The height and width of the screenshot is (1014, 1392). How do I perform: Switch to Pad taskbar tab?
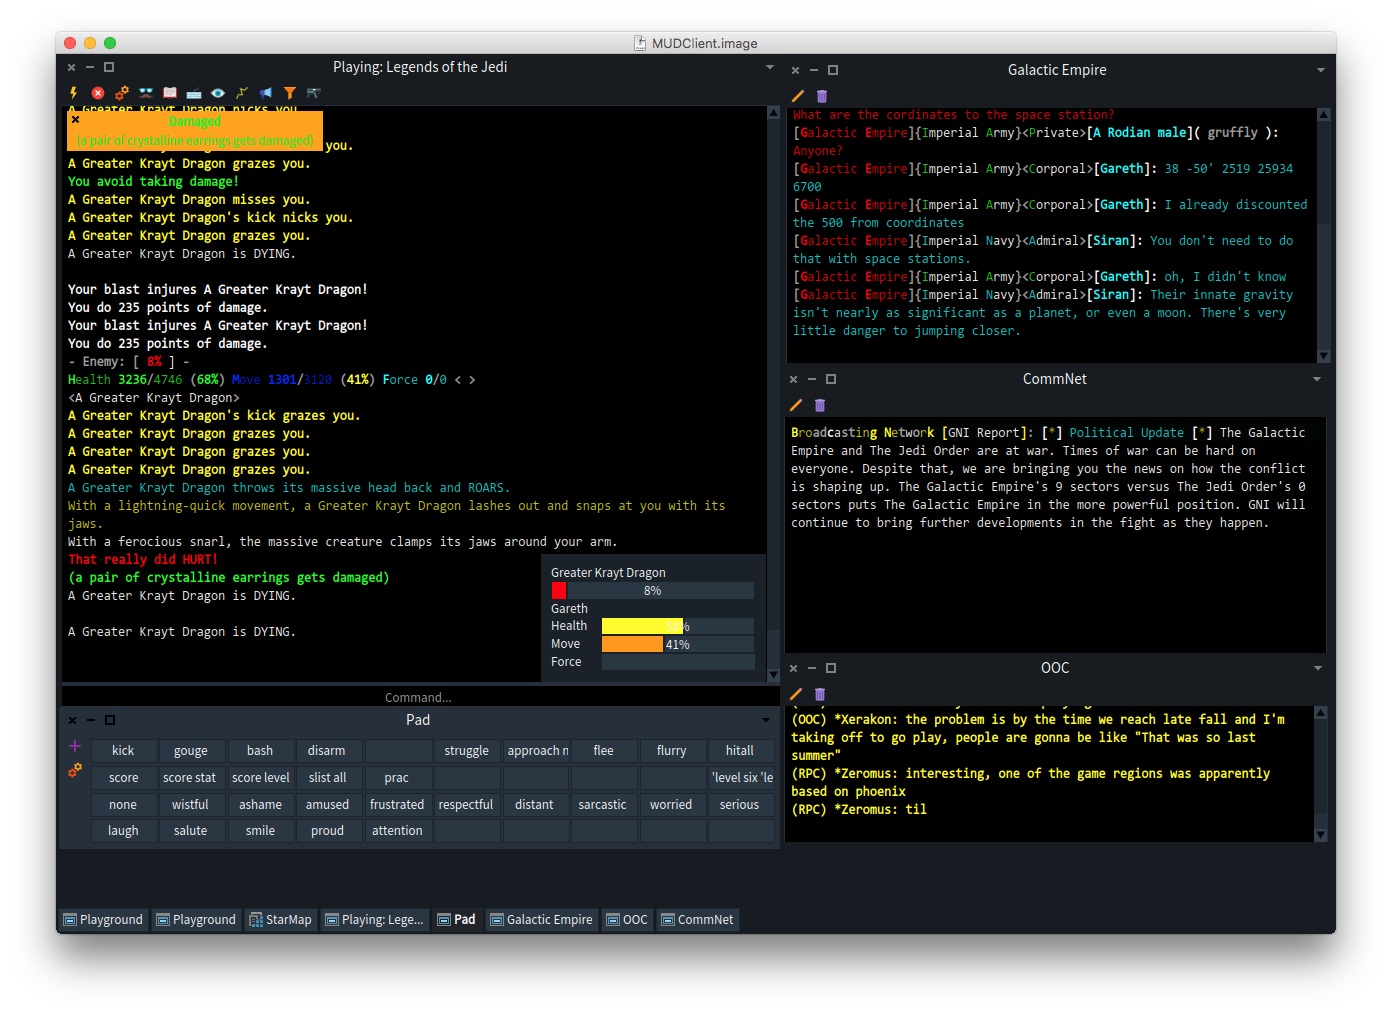click(x=457, y=919)
